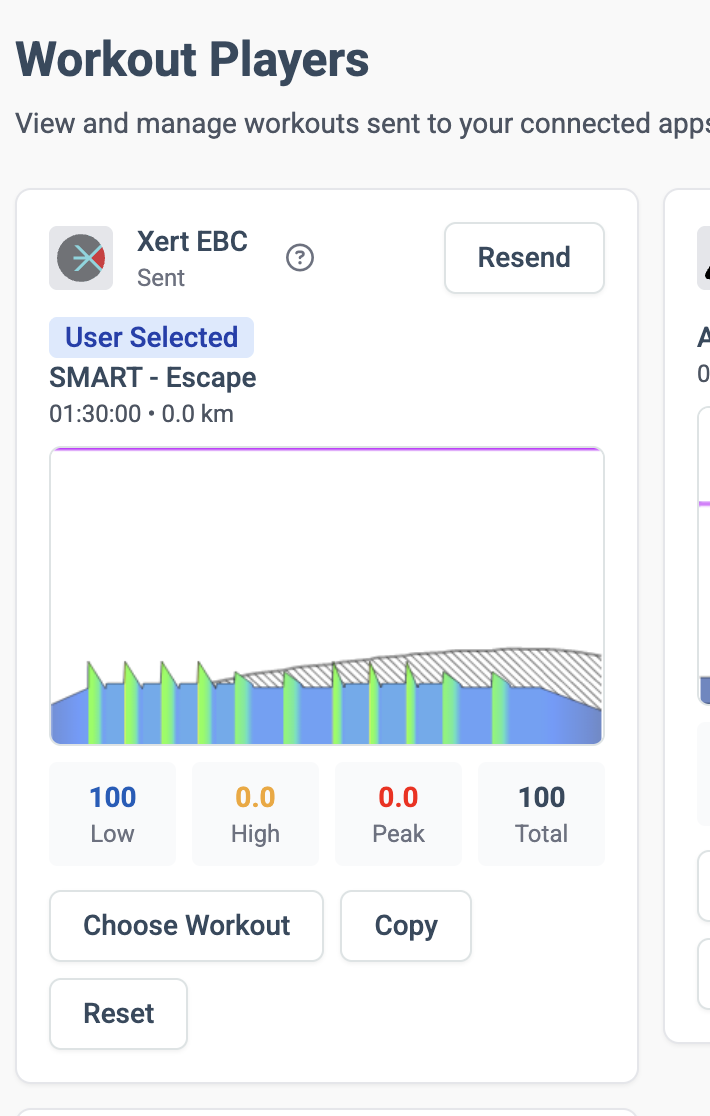
Task: Select the SMART - Escape workout title
Action: 153,378
